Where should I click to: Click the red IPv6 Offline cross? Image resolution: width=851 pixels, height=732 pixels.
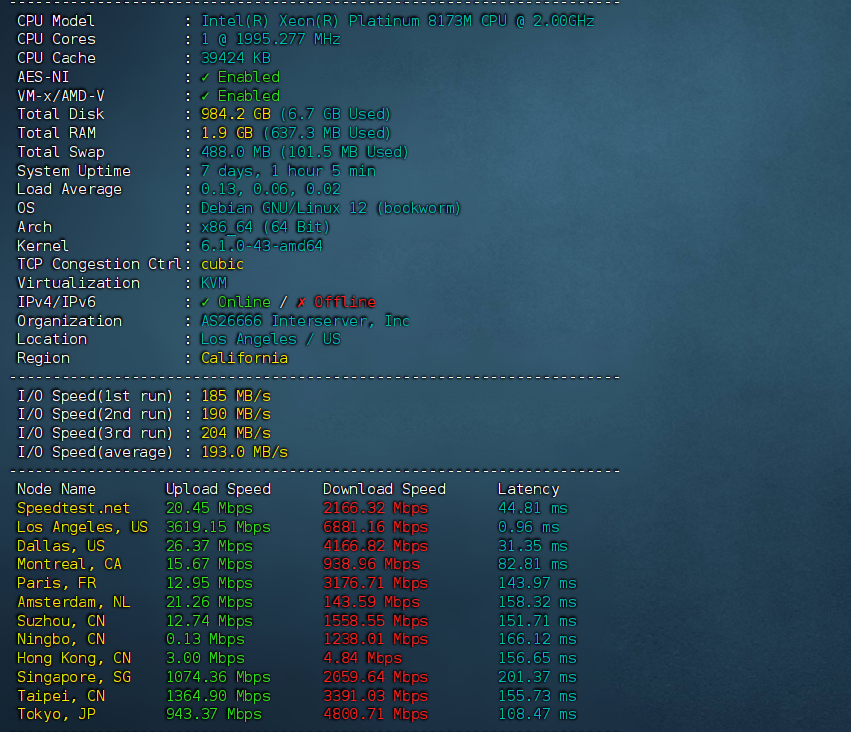pyautogui.click(x=301, y=302)
